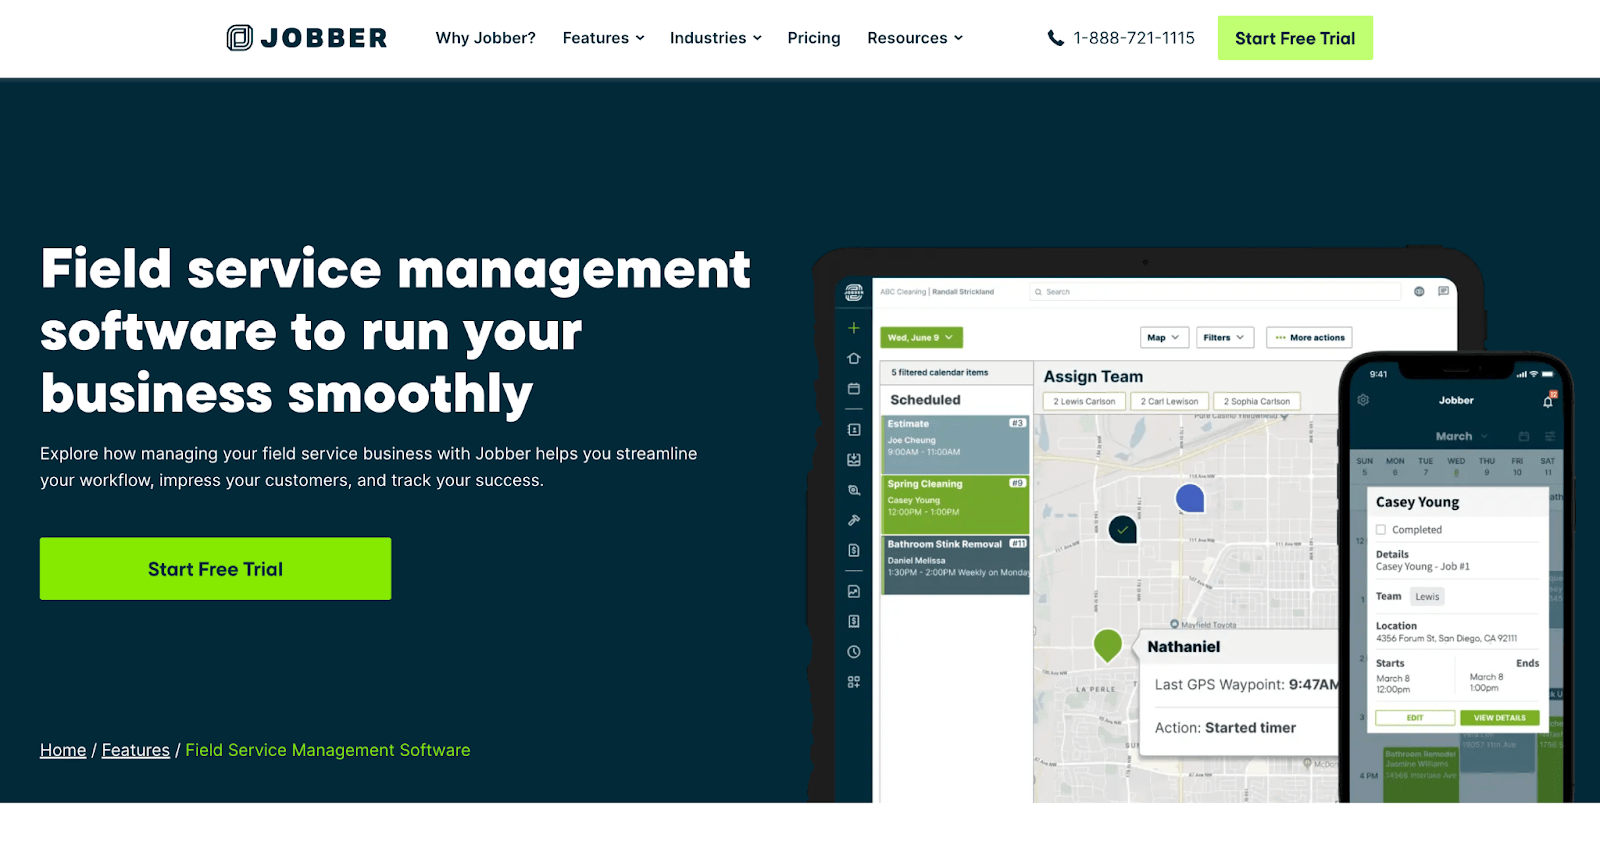The height and width of the screenshot is (863, 1600).
Task: Open the Estimate job card for Joe Cheung
Action: coord(955,444)
